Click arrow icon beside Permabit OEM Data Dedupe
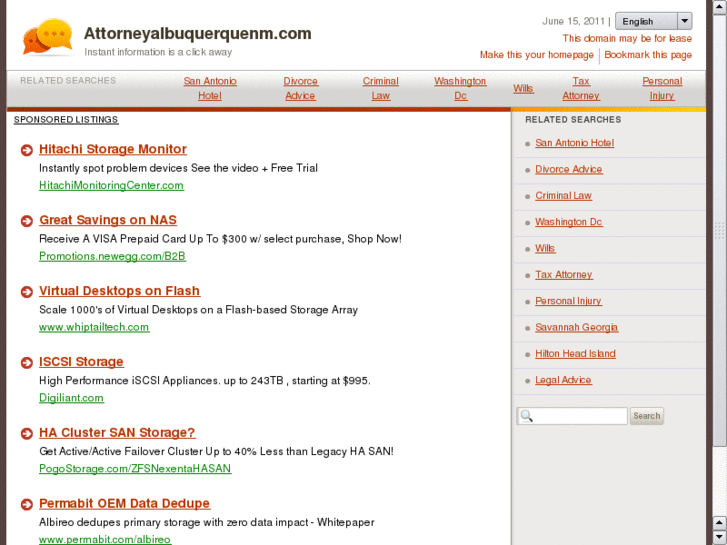The height and width of the screenshot is (545, 727). click(x=27, y=504)
